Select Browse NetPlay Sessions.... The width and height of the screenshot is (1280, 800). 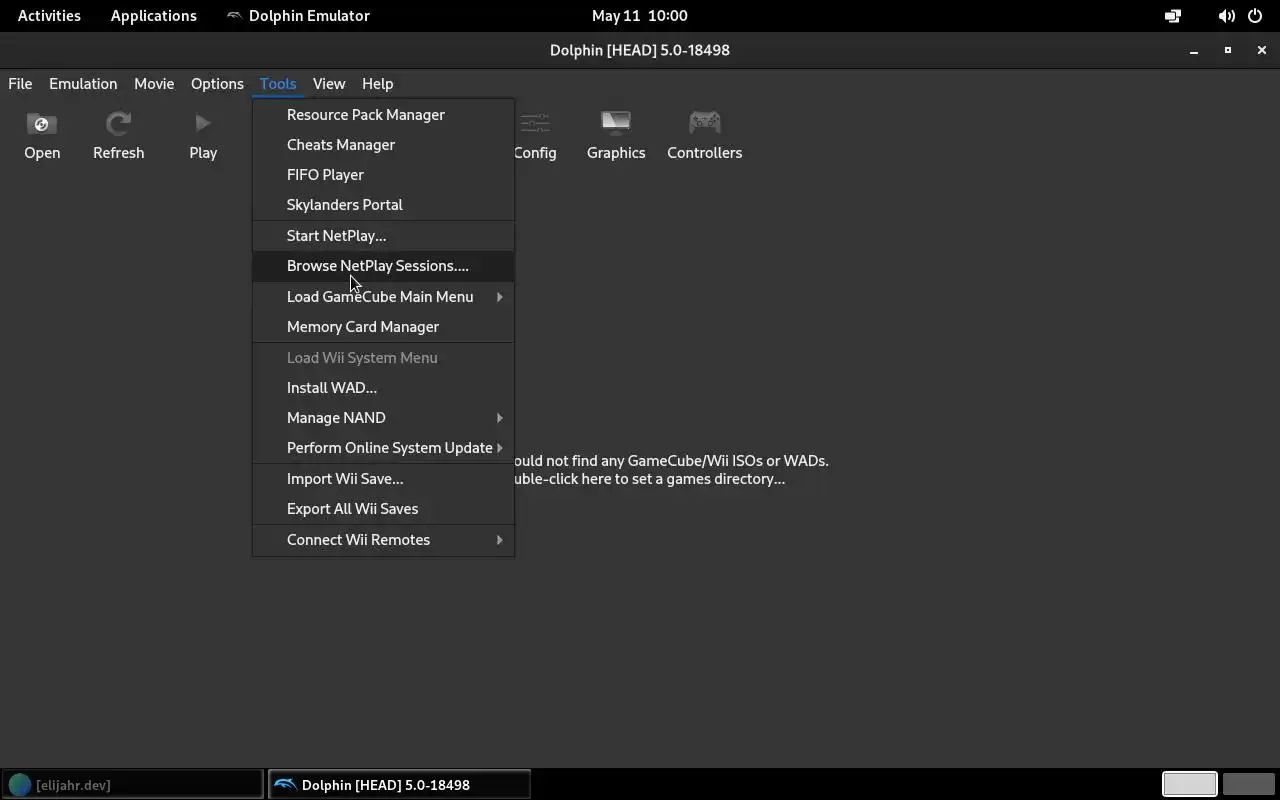(383, 266)
